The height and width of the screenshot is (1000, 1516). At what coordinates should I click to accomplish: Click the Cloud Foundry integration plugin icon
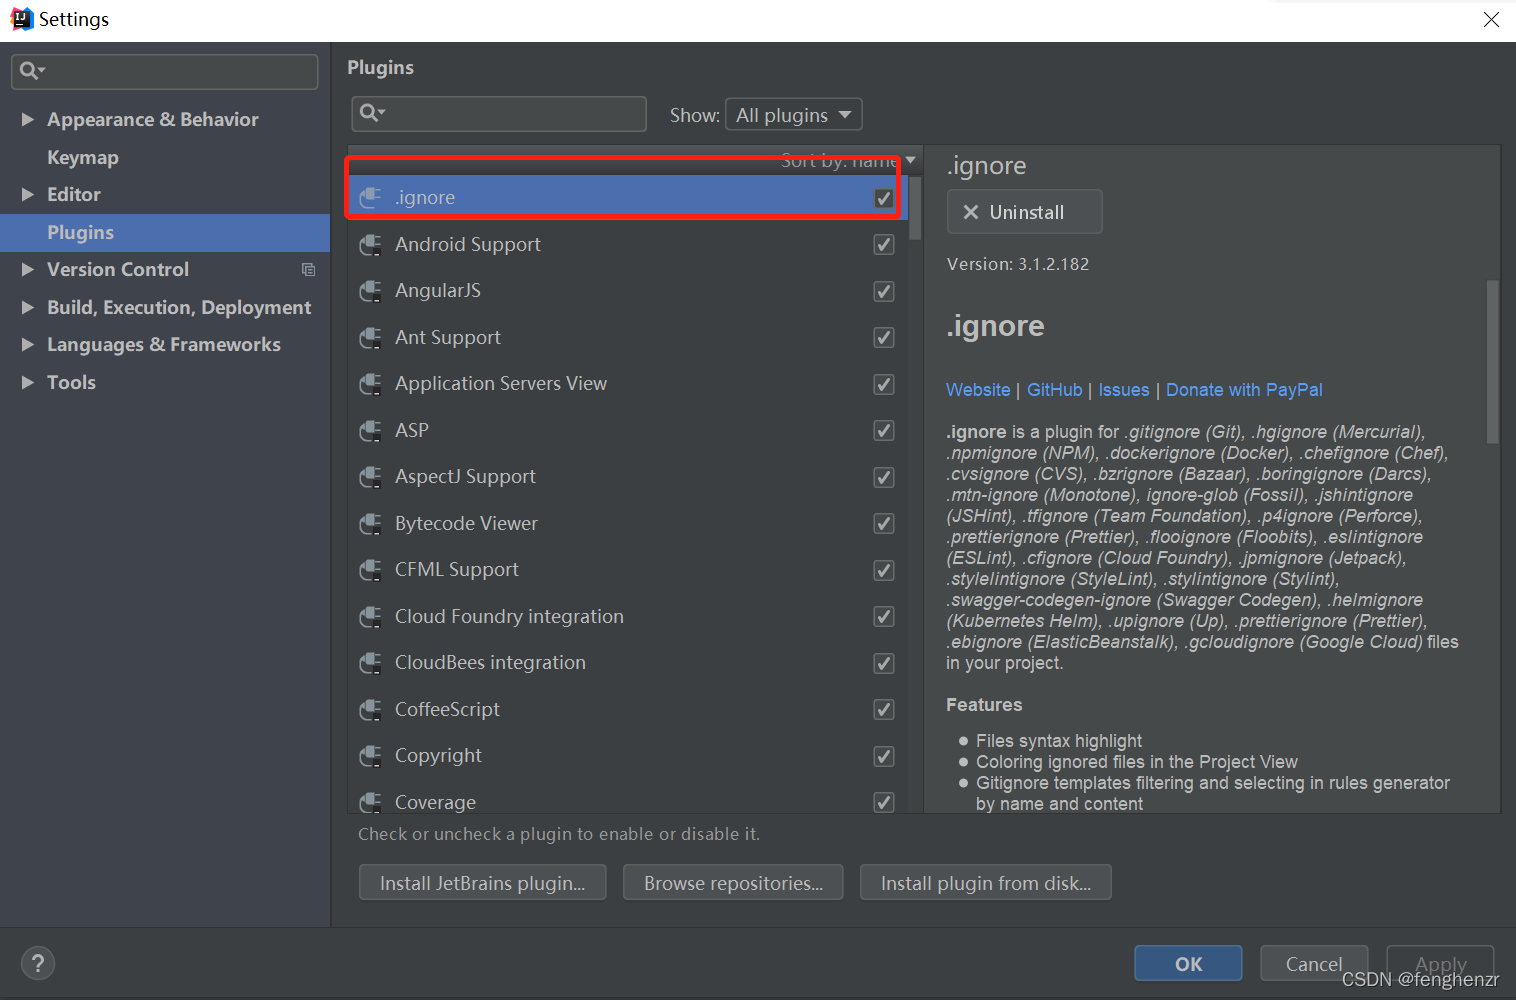coord(370,617)
